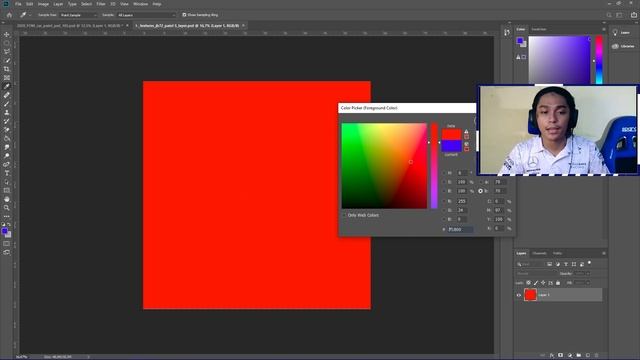This screenshot has width=640, height=360.
Task: Click the zoom percentage in status bar
Action: coord(21,357)
